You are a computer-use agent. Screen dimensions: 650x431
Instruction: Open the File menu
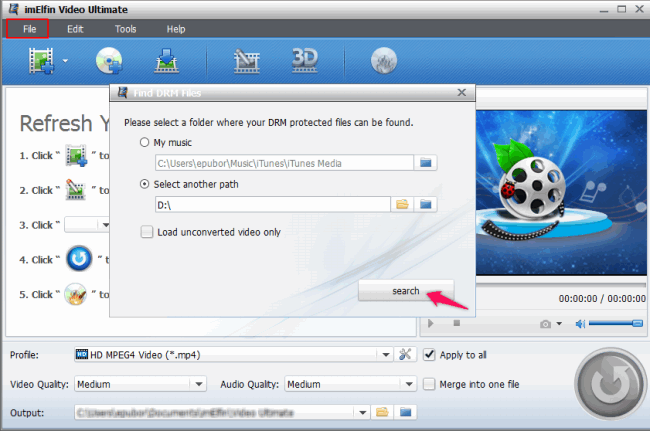click(28, 29)
